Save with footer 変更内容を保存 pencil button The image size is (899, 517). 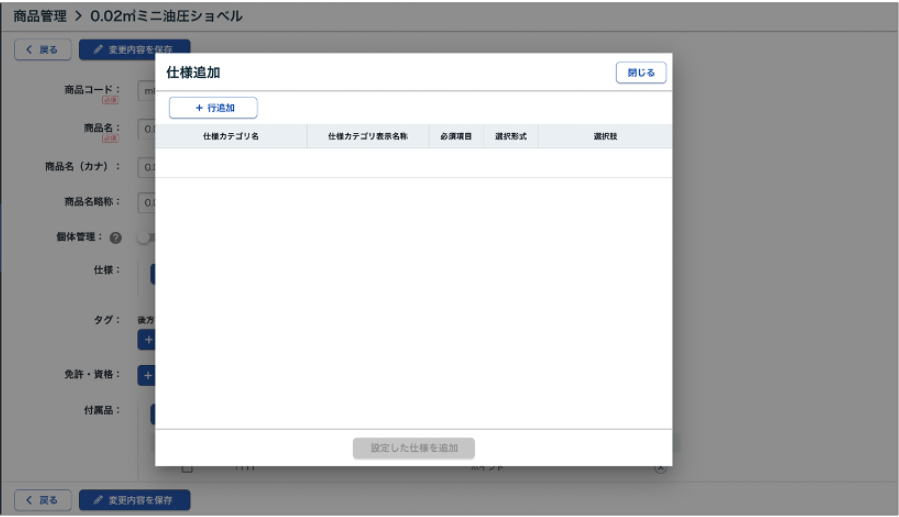point(134,500)
